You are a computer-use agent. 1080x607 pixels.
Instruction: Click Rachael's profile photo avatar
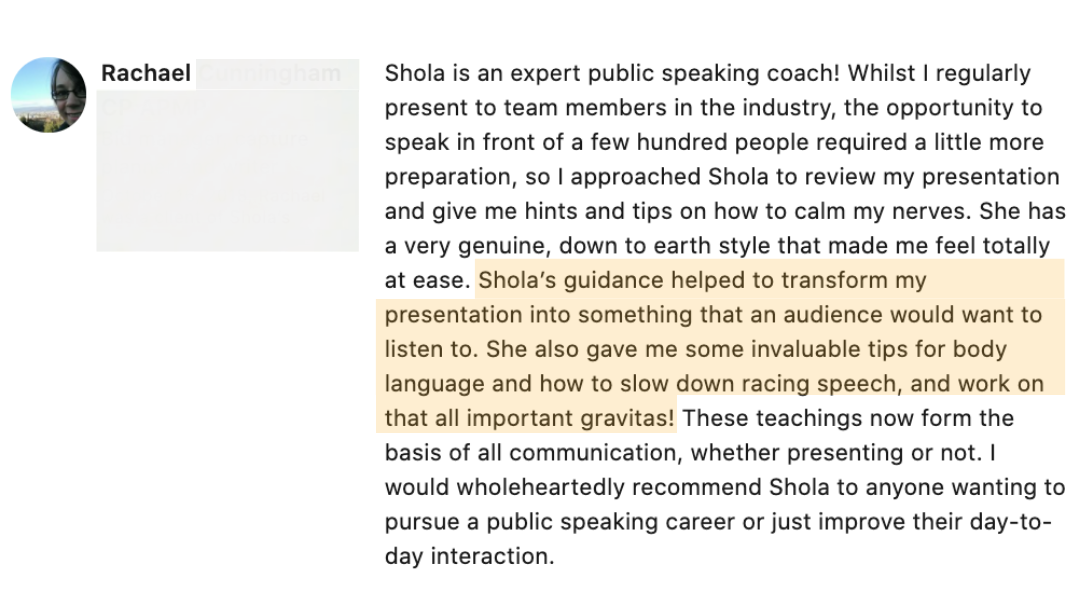[x=48, y=95]
